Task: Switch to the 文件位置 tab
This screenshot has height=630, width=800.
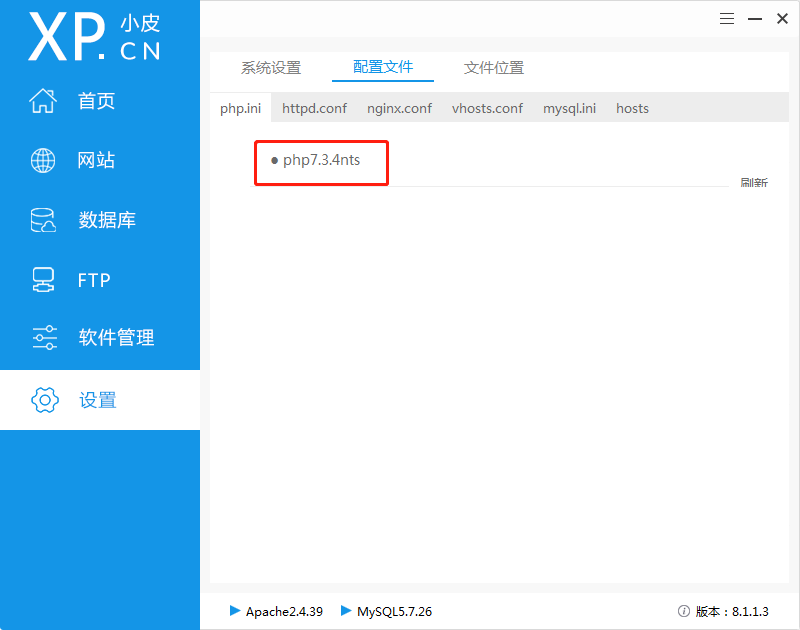Action: (493, 68)
